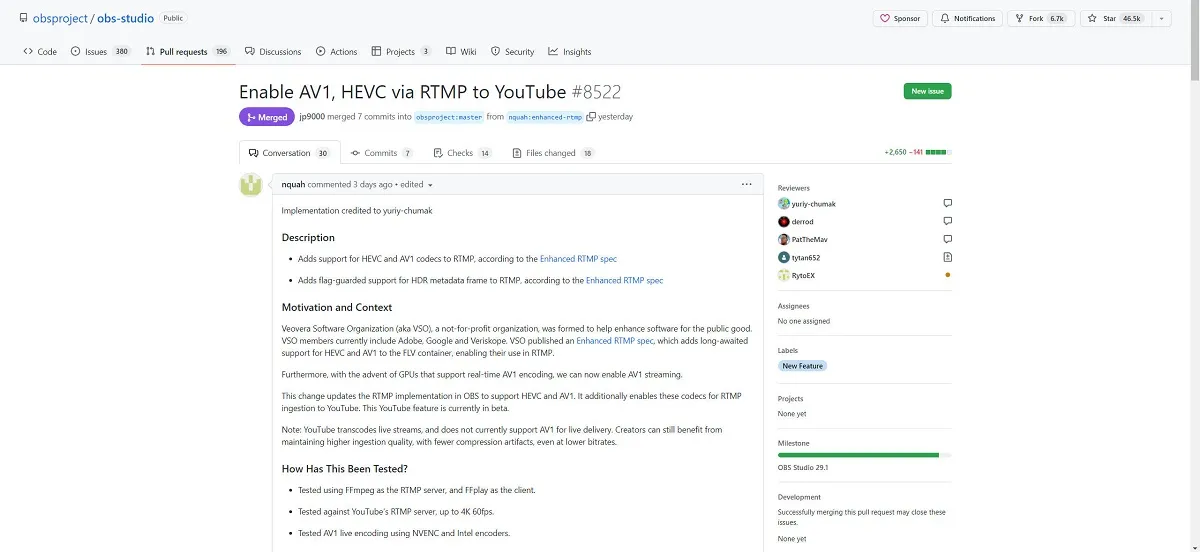Viewport: 1200px width, 552px height.
Task: Click the repository icon beside obsproject
Action: coord(23,18)
